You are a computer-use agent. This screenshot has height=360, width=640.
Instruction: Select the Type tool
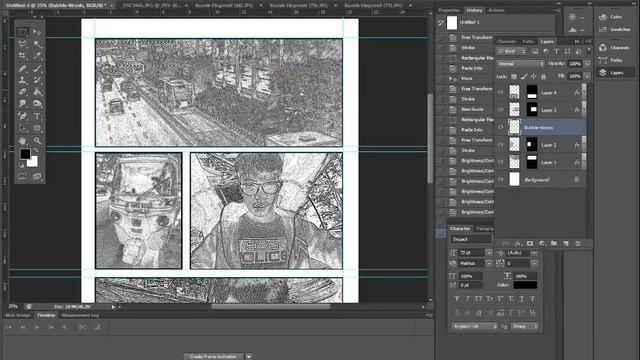pos(37,116)
